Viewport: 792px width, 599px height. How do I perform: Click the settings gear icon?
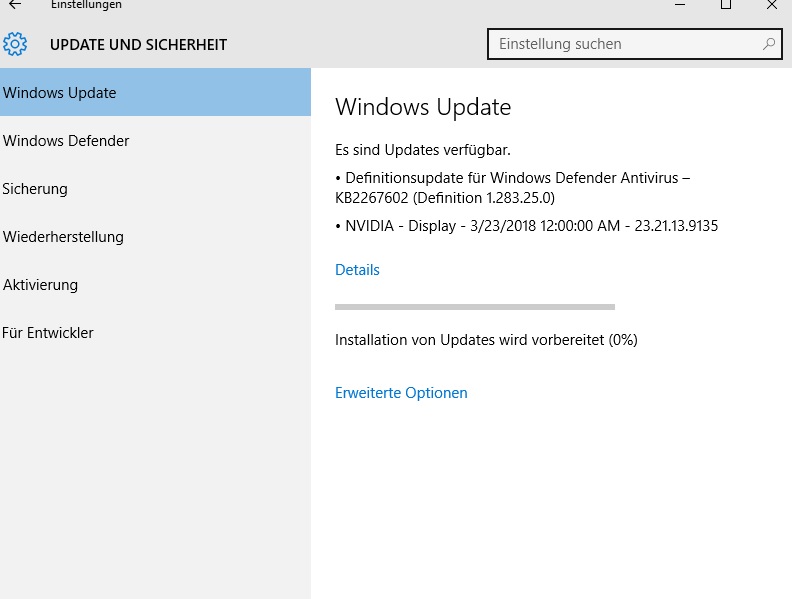[x=15, y=44]
